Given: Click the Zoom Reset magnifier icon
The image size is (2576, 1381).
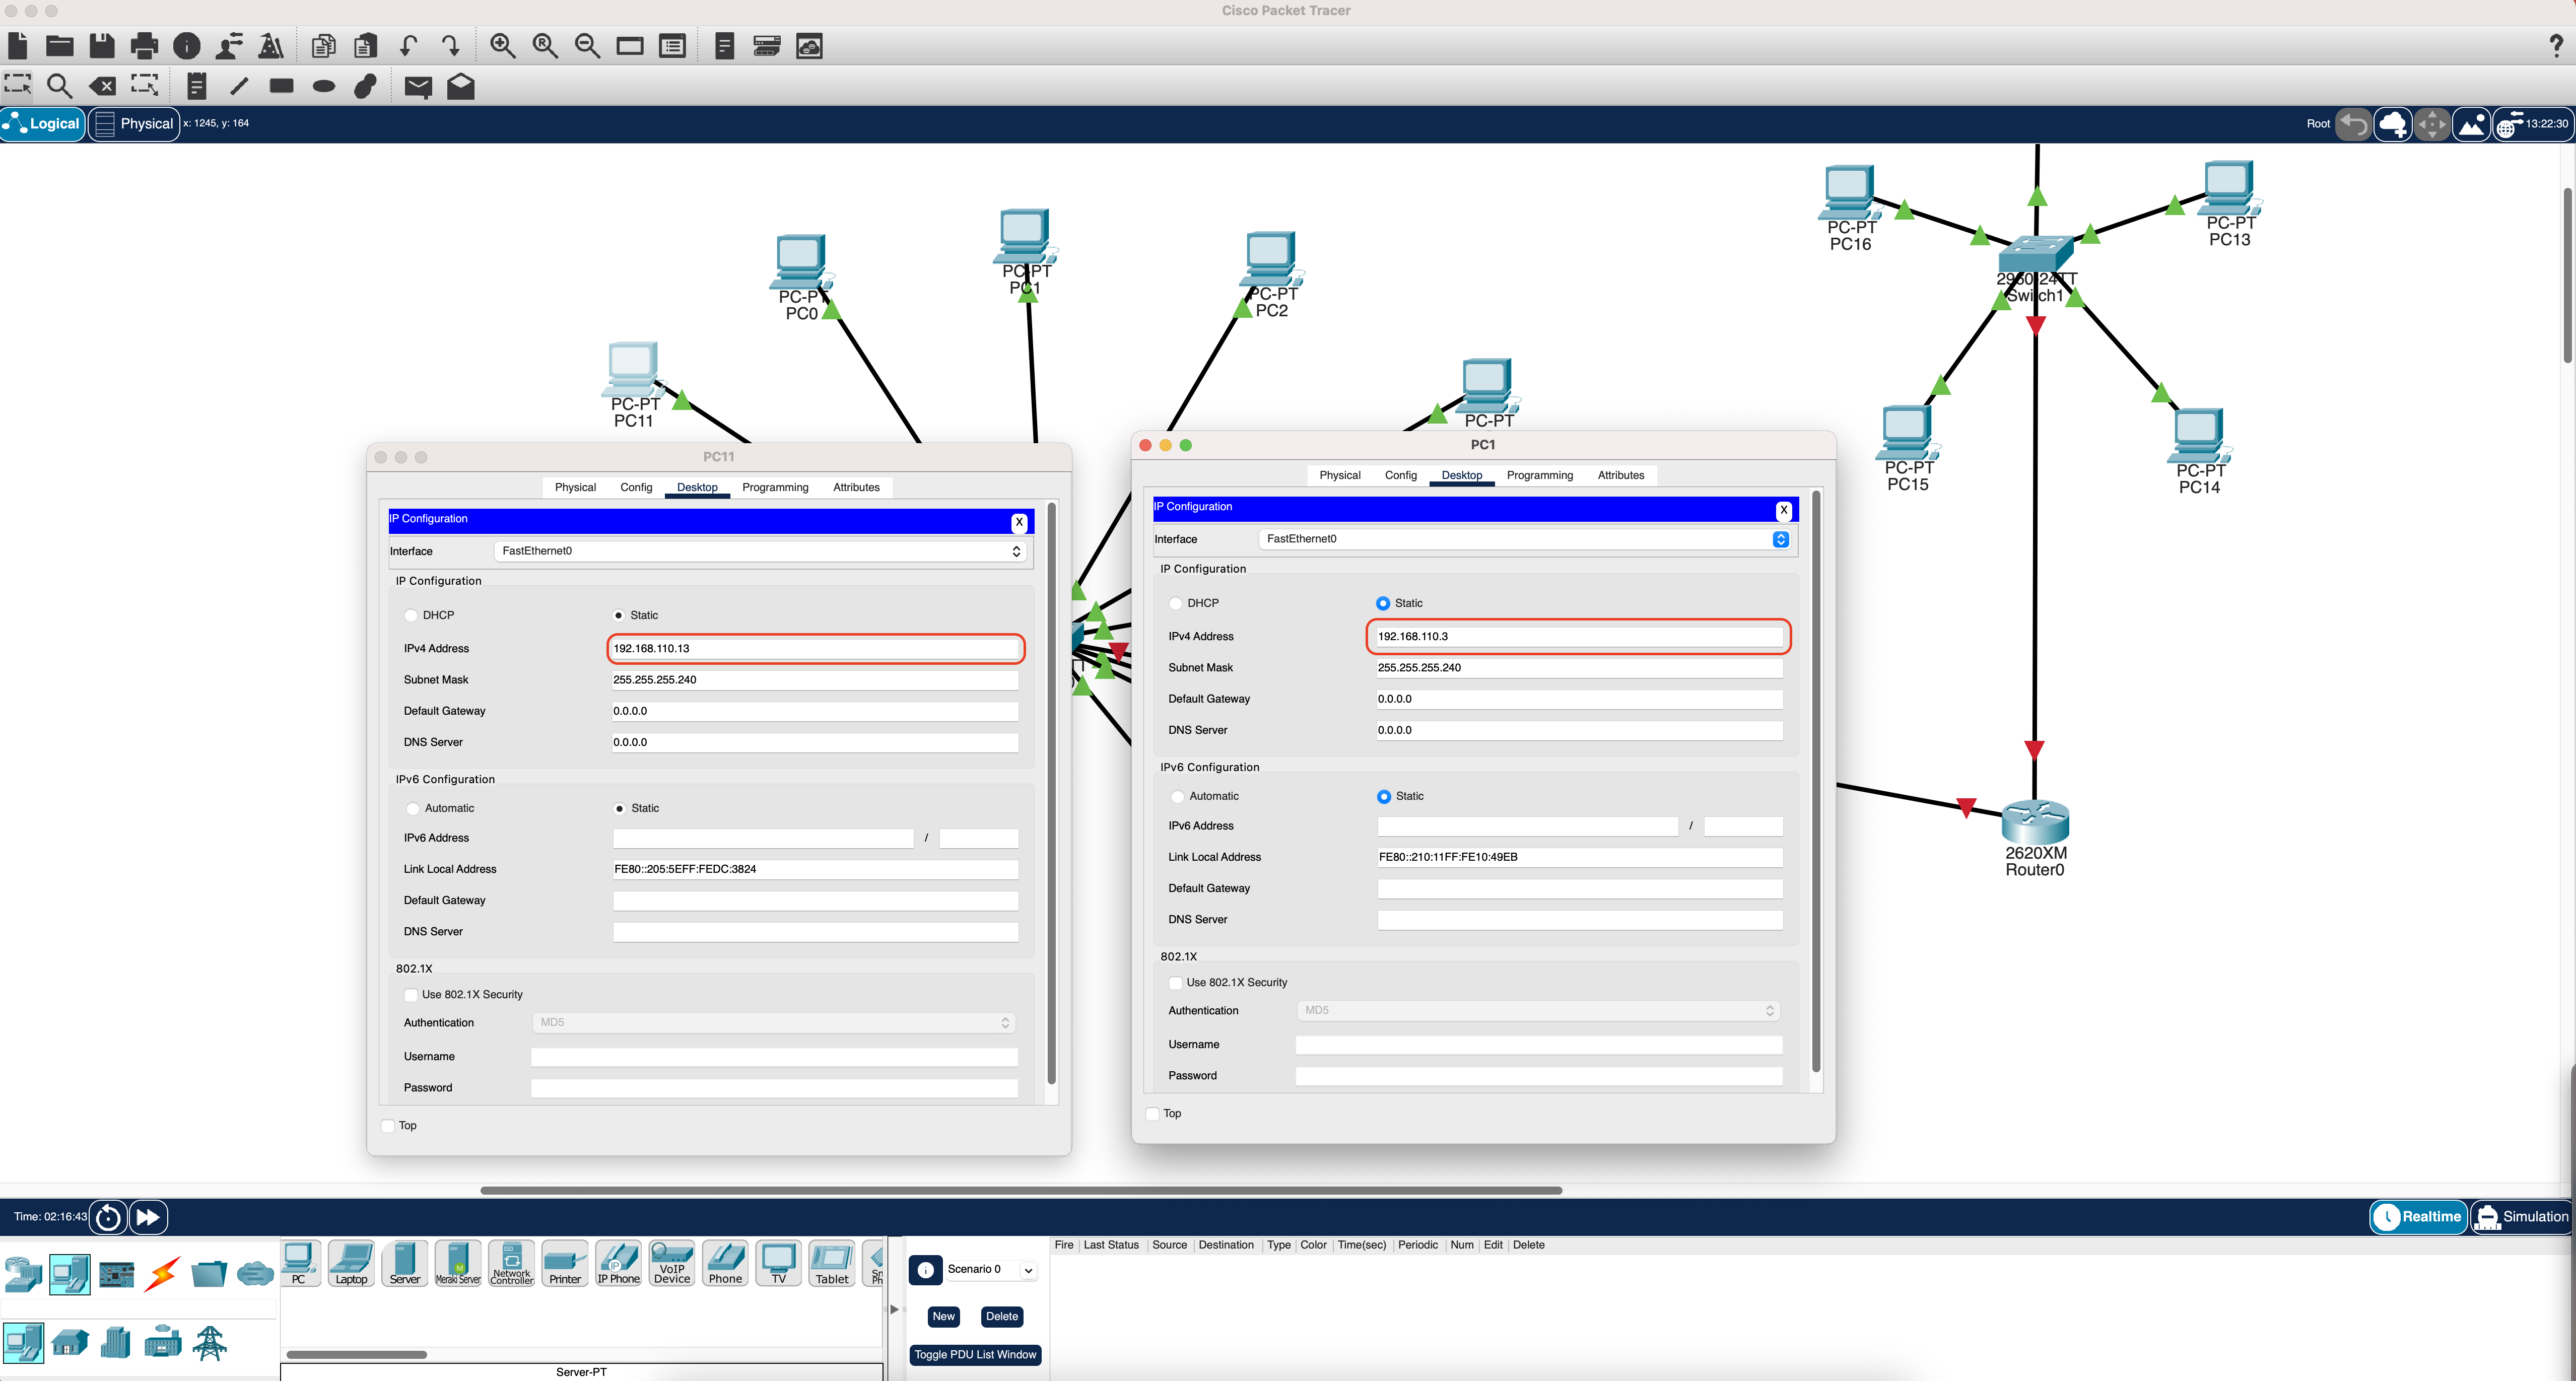Looking at the screenshot, I should (x=545, y=46).
